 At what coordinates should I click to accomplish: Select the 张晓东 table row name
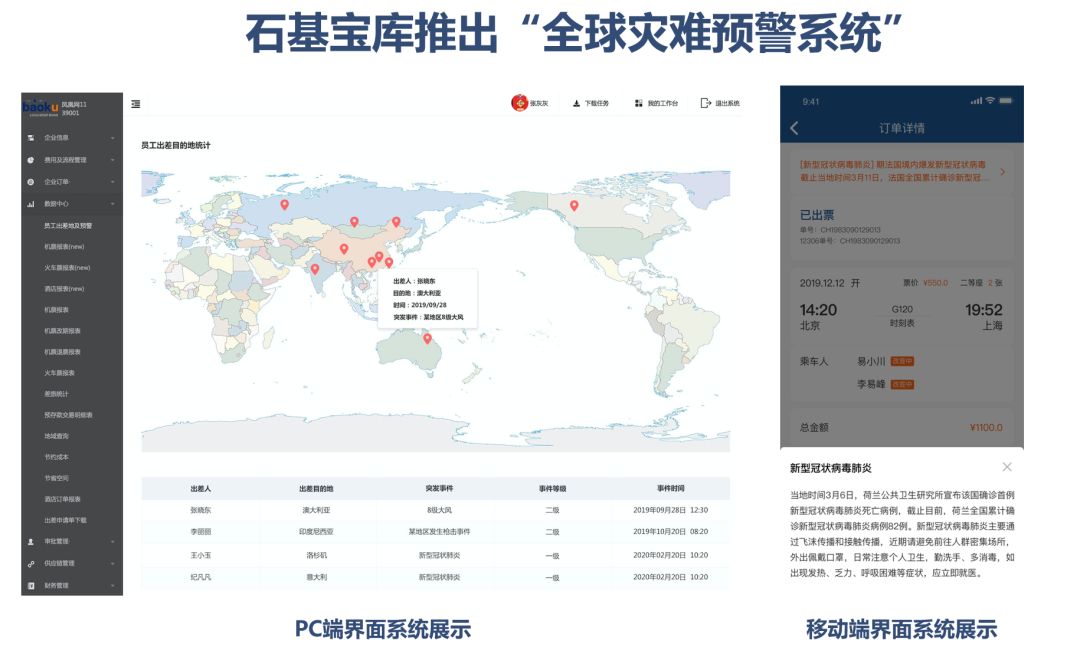point(200,511)
